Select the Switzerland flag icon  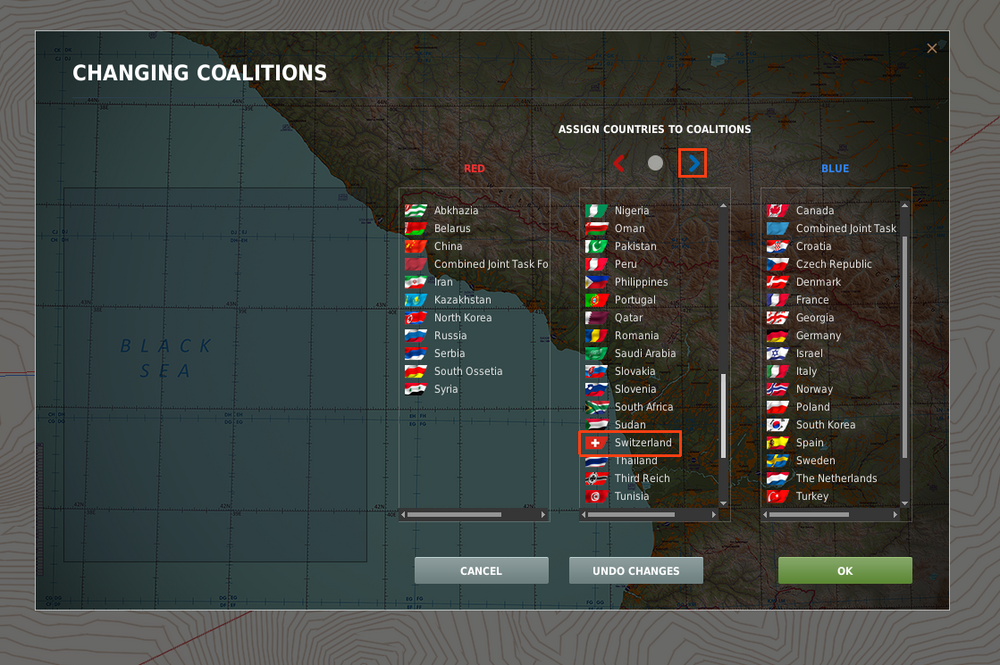tap(596, 442)
